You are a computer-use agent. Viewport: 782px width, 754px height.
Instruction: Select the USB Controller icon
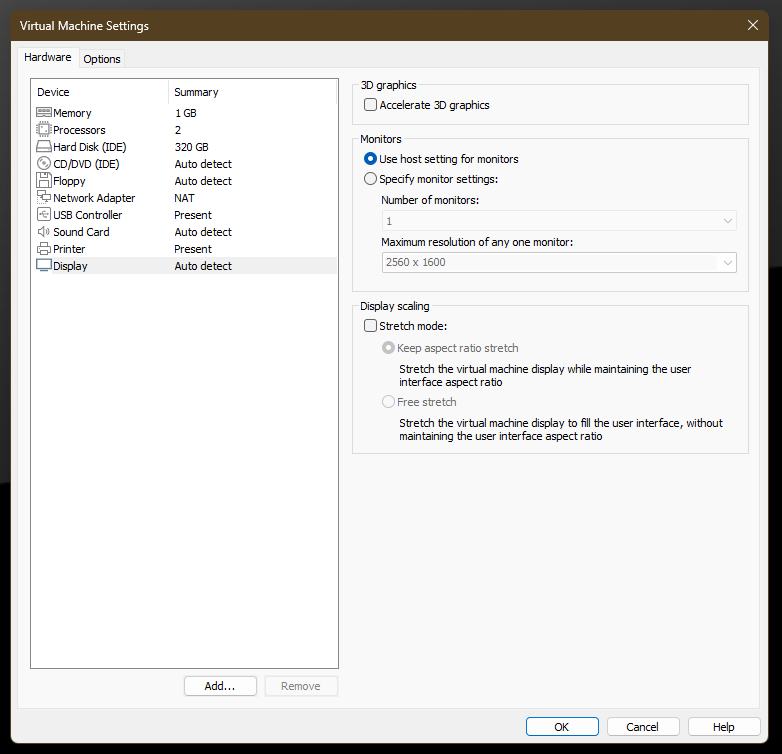click(44, 214)
